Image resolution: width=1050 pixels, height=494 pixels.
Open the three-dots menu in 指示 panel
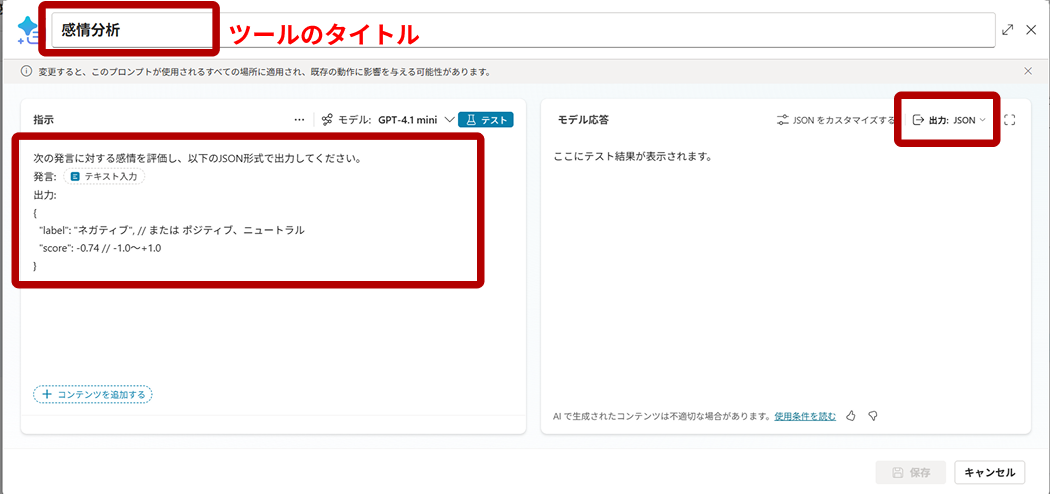[x=299, y=120]
